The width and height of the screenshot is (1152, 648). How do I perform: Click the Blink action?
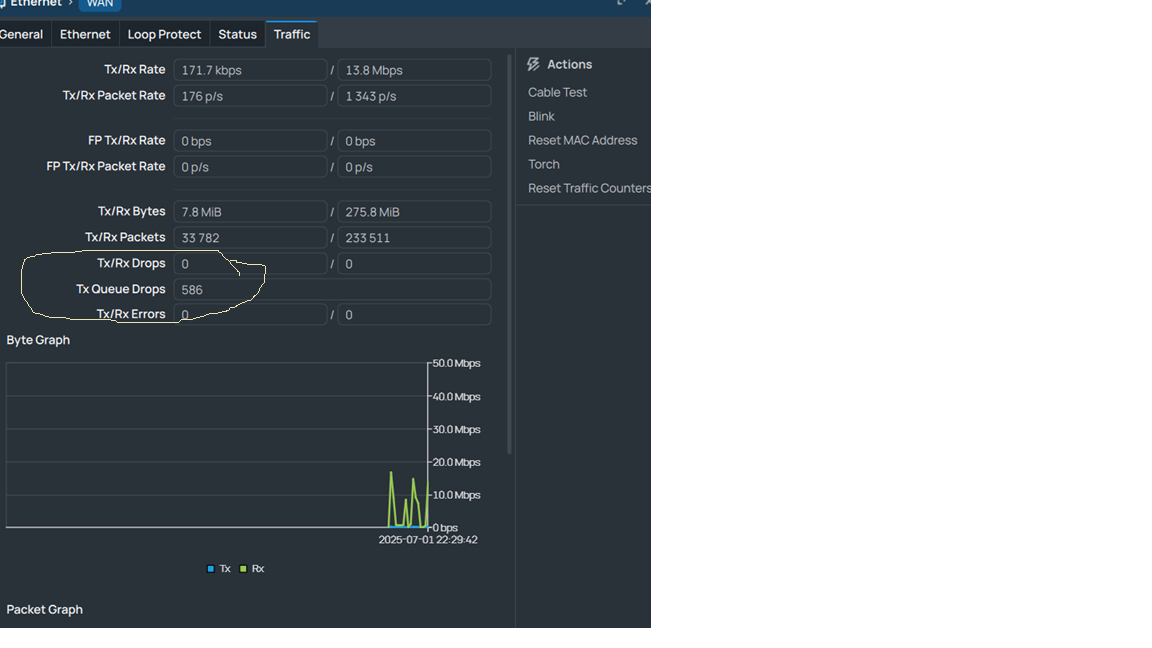[x=541, y=117]
